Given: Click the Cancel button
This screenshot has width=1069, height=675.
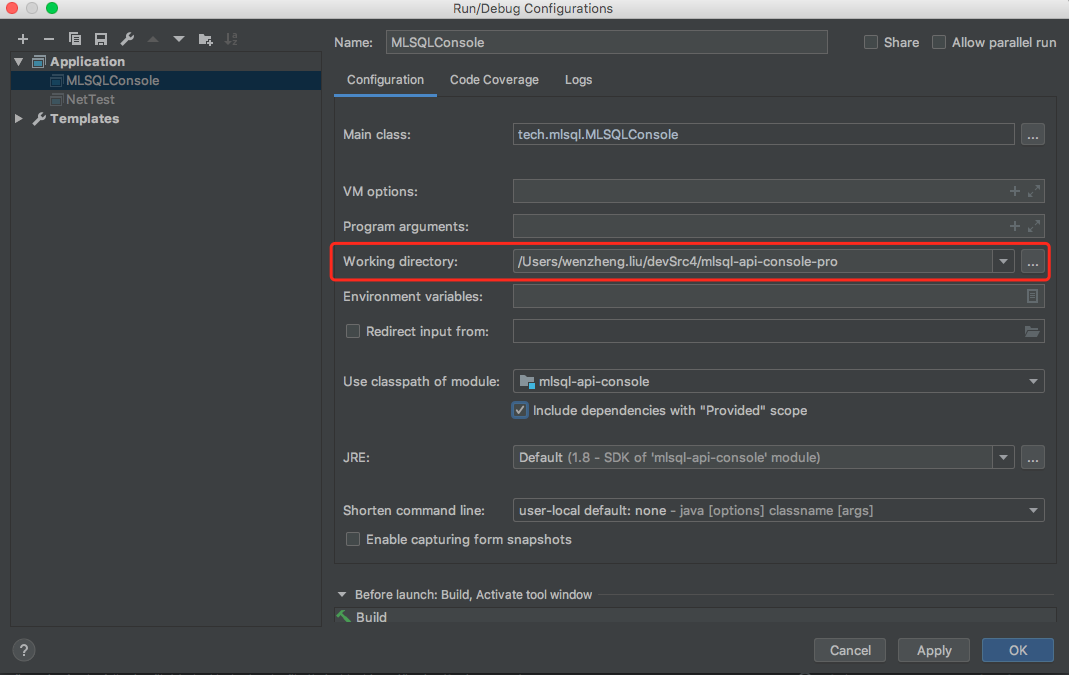Looking at the screenshot, I should click(850, 650).
